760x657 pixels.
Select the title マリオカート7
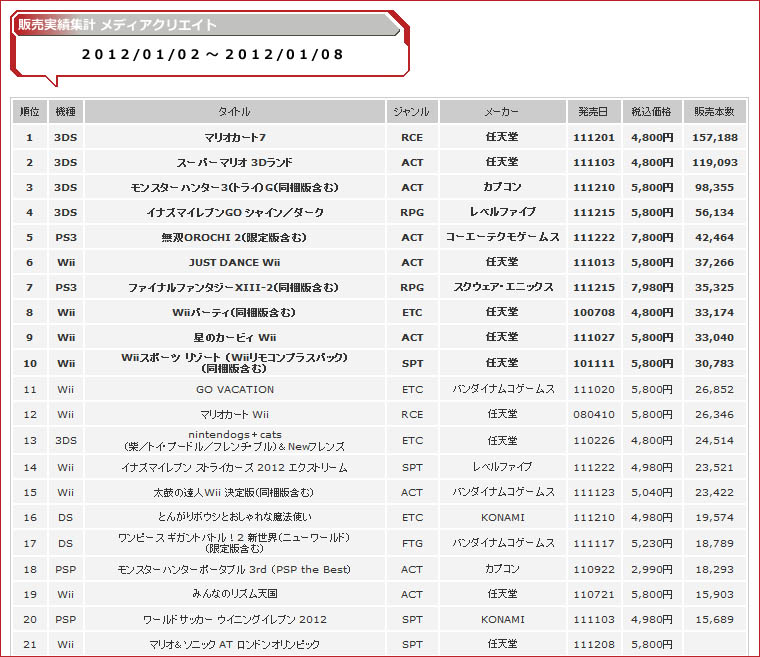tap(235, 138)
